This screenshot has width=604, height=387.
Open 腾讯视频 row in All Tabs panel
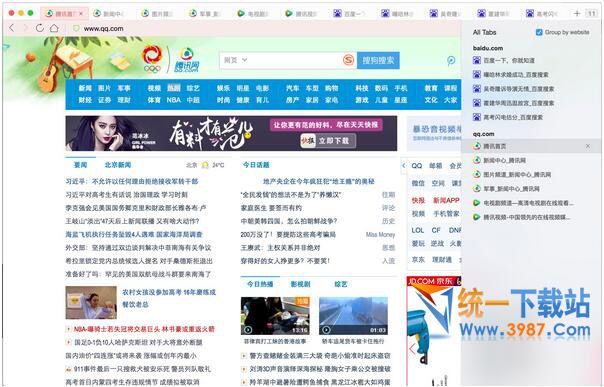[x=532, y=217]
